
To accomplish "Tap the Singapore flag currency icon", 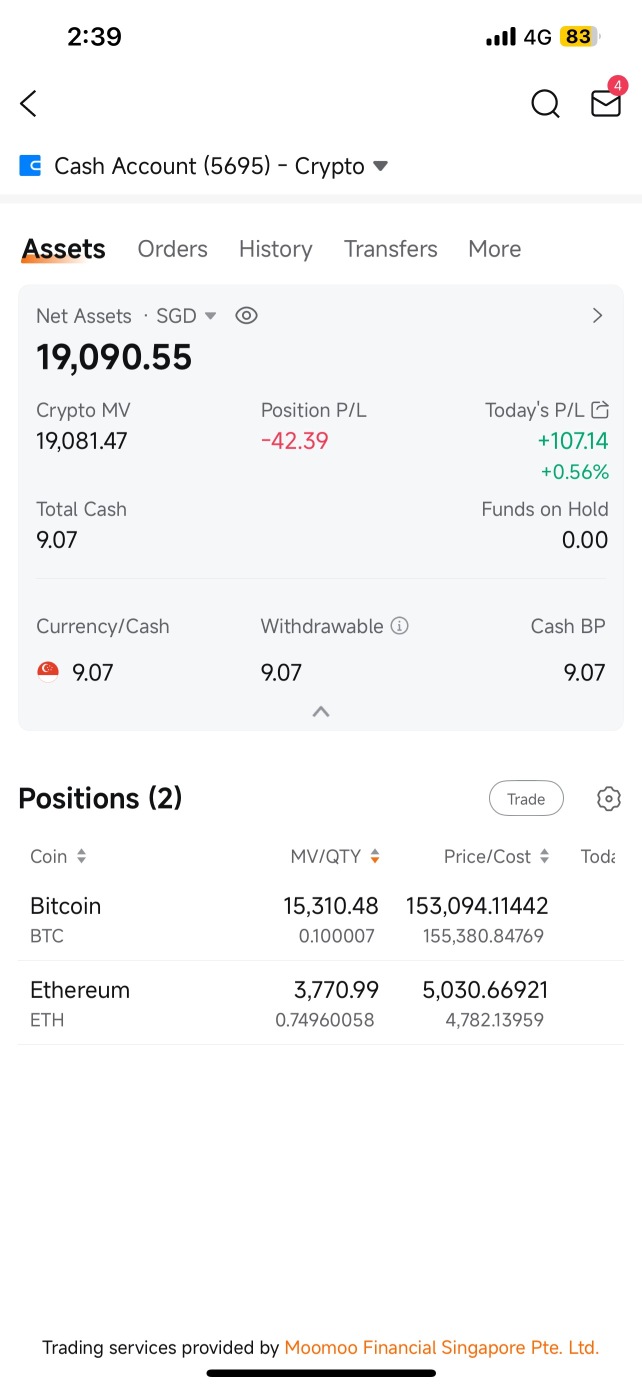I will 48,672.
